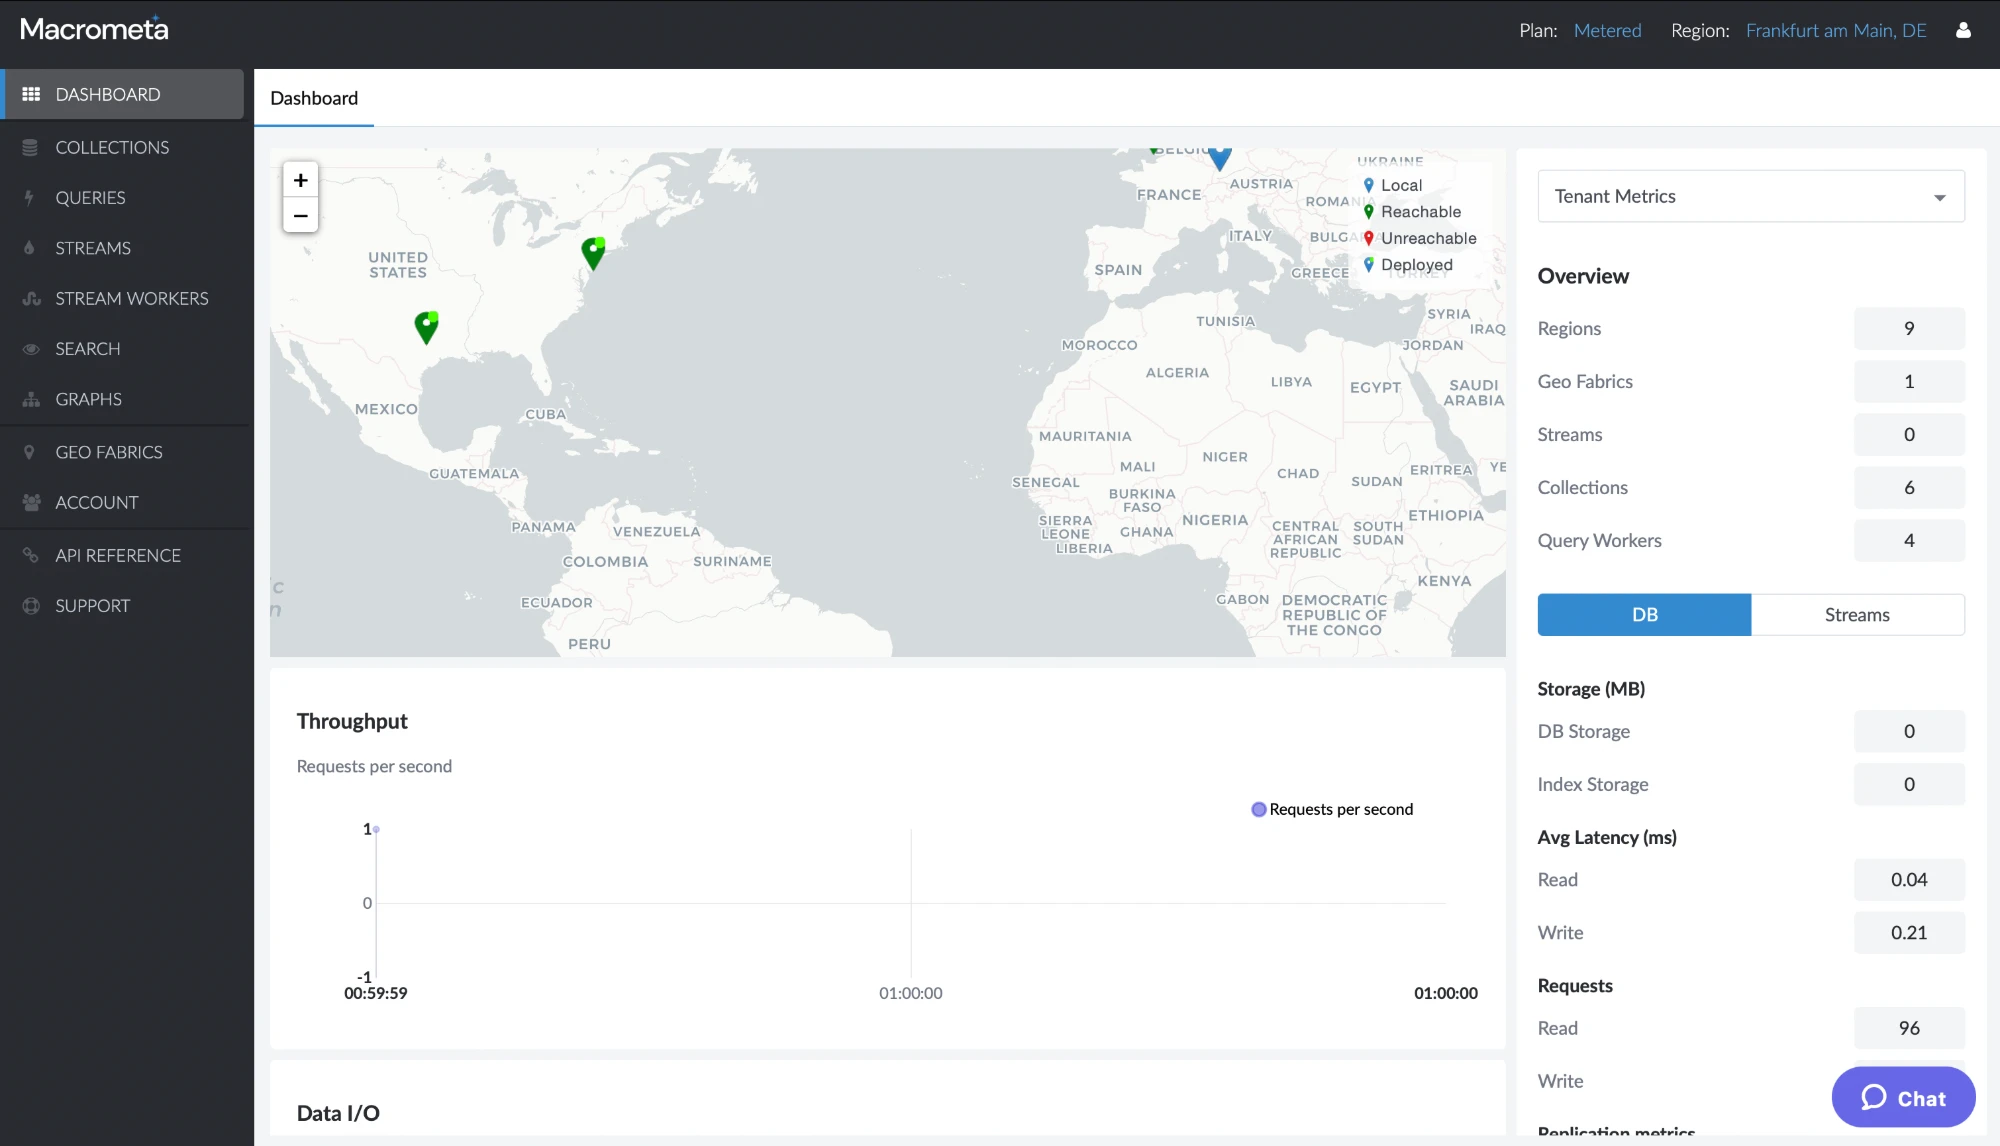Click the Unreachable legend entry on map
The height and width of the screenshot is (1146, 2000).
1420,238
